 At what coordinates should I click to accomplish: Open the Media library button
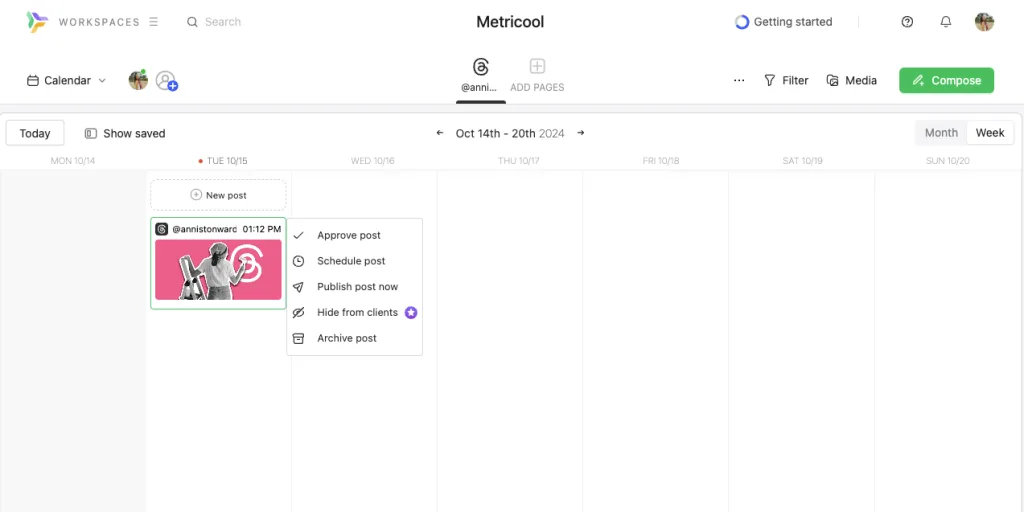pyautogui.click(x=852, y=80)
